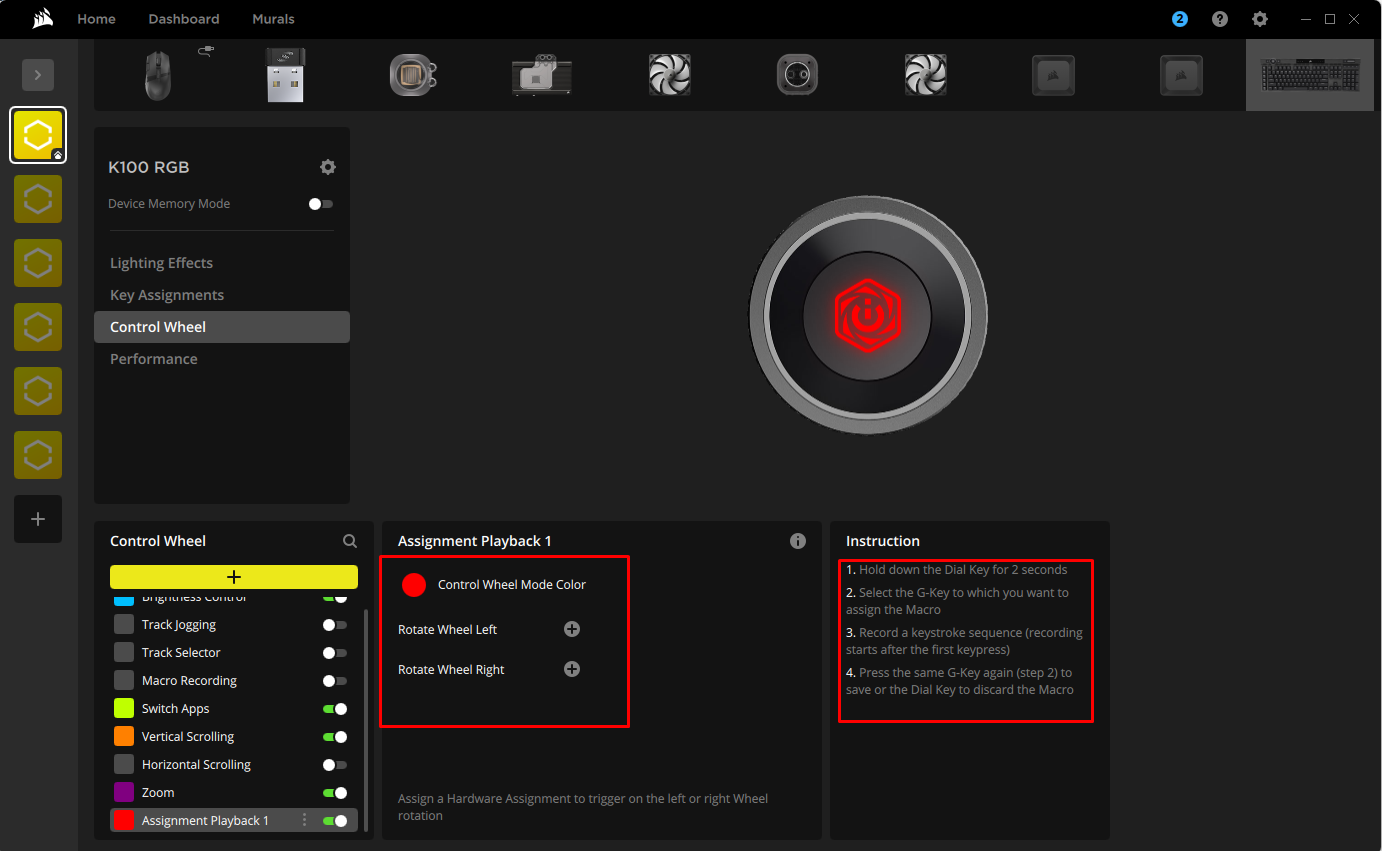Click the K100 RGB device settings gear
The height and width of the screenshot is (851, 1382).
(x=328, y=167)
